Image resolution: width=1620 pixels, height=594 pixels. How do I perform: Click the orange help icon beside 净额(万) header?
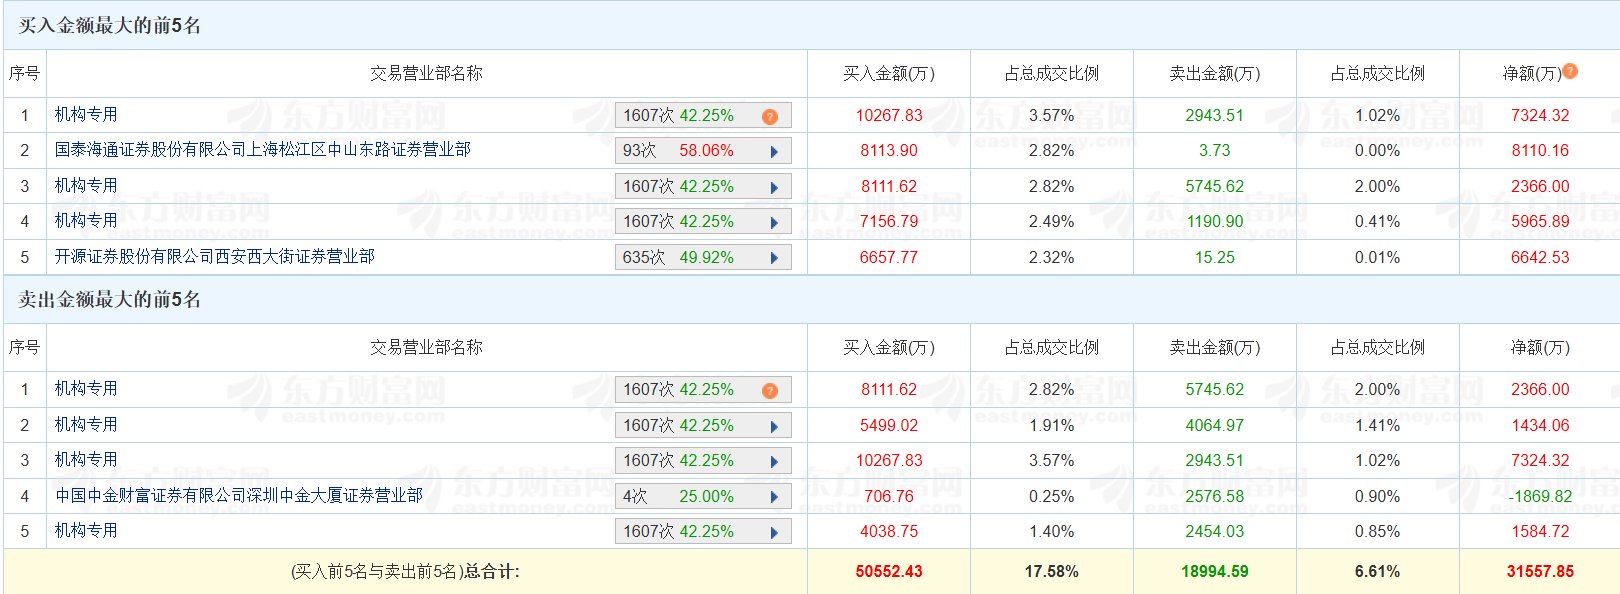point(1570,71)
